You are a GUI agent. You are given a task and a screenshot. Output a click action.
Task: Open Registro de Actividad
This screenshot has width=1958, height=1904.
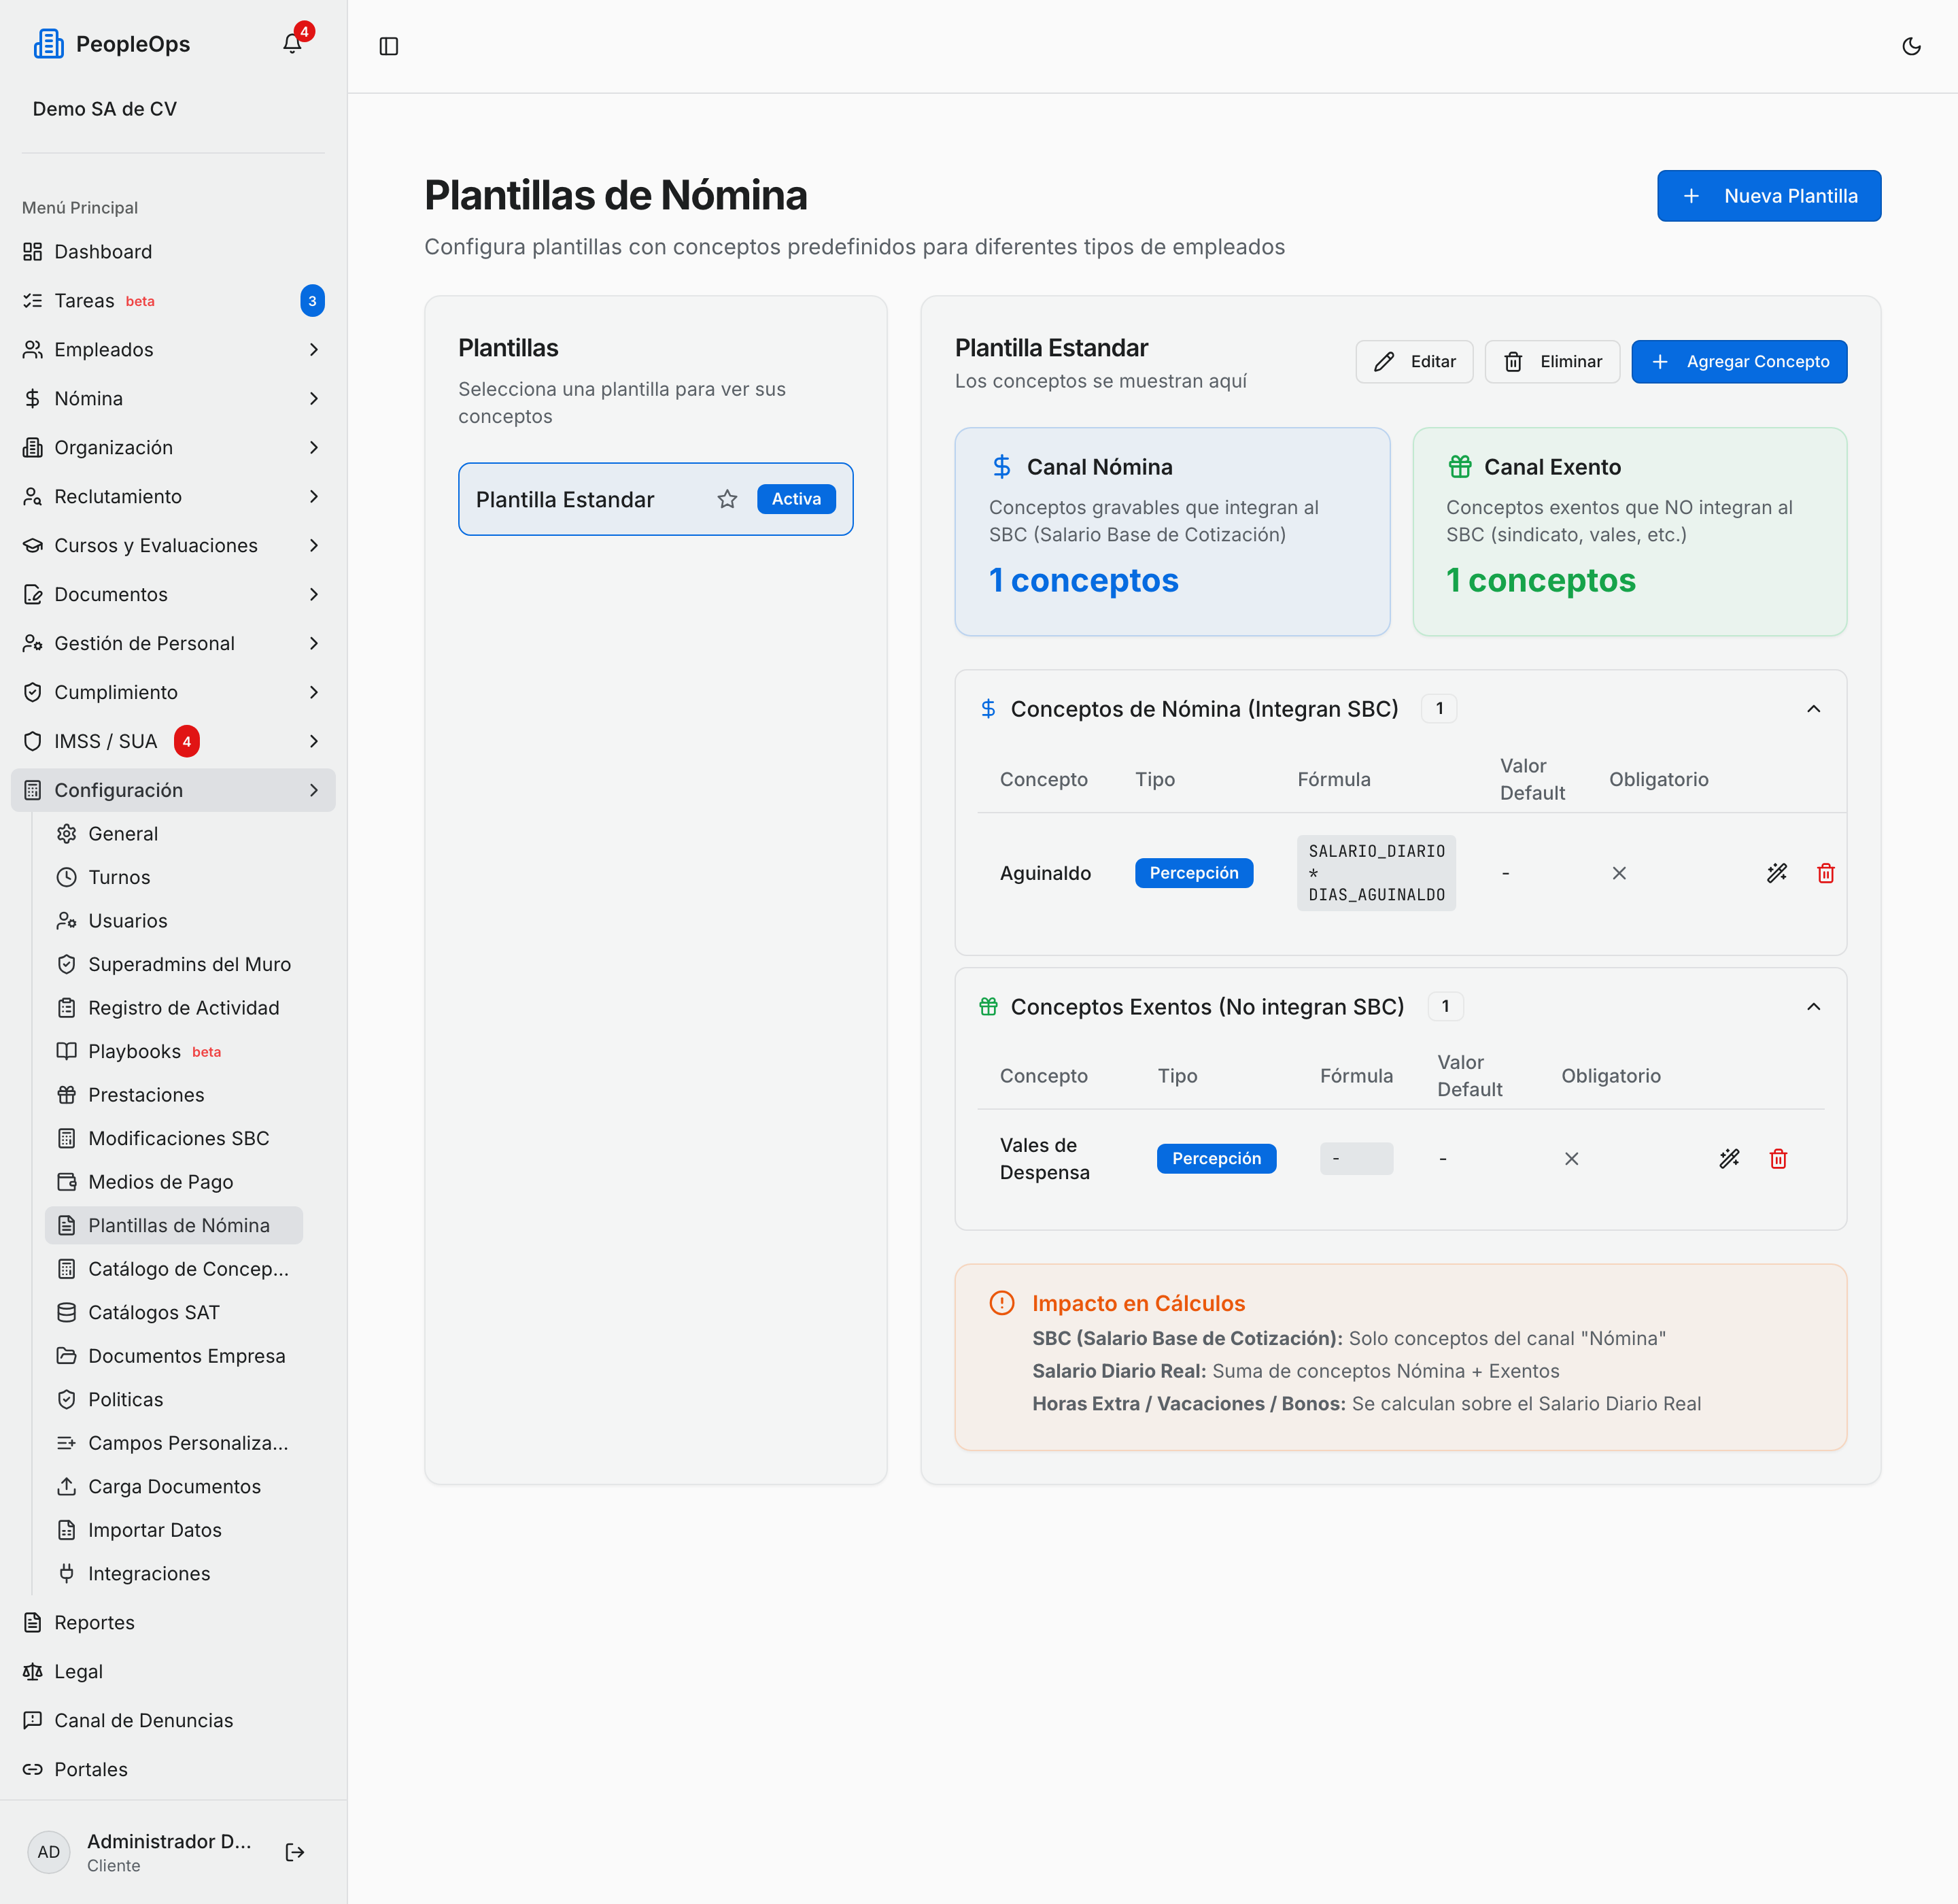tap(174, 1007)
